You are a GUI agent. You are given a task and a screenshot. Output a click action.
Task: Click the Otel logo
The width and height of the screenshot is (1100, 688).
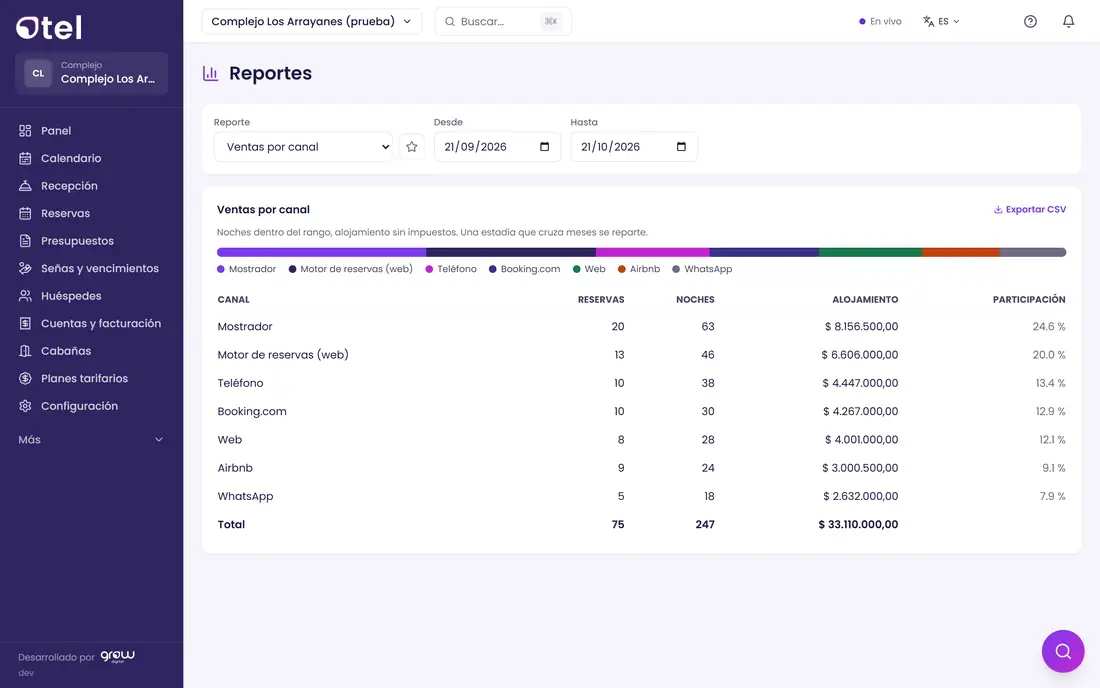click(x=49, y=27)
